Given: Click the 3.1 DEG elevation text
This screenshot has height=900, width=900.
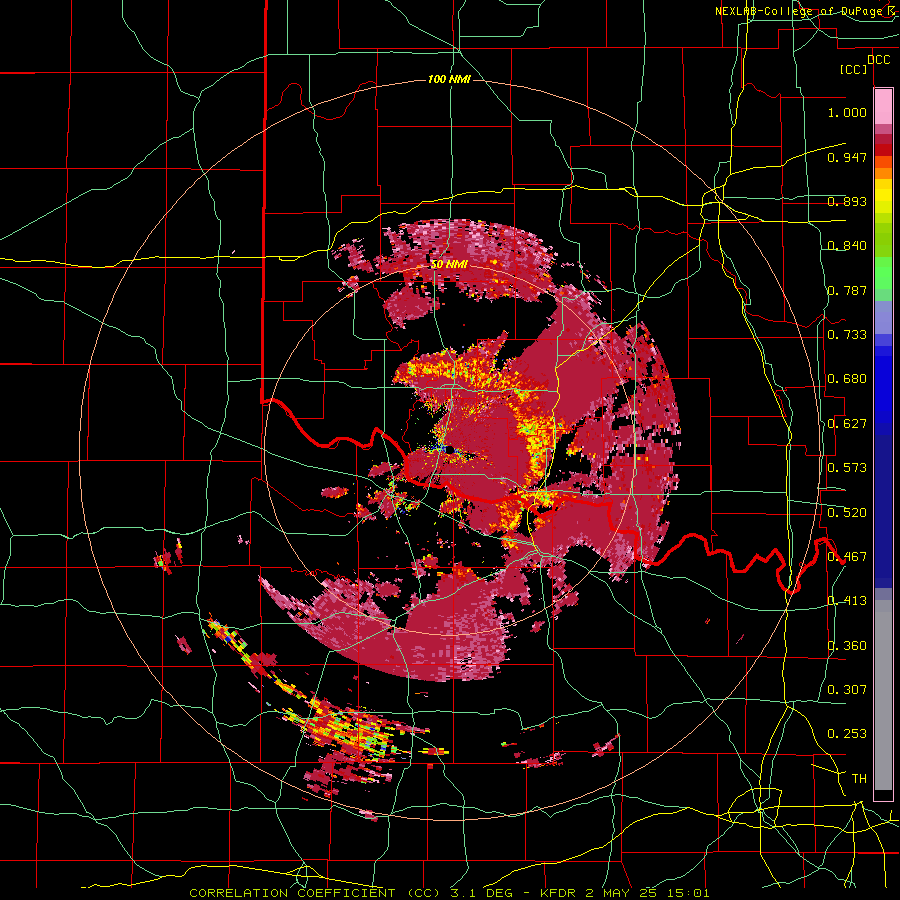Looking at the screenshot, I should point(482,893).
